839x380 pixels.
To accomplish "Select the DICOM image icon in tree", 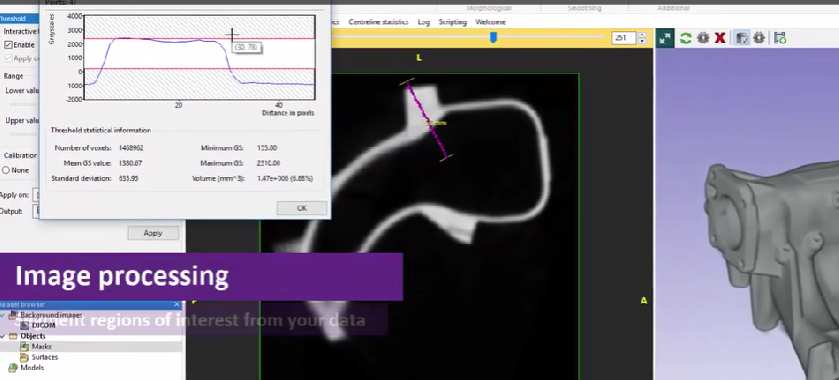I will pos(24,325).
